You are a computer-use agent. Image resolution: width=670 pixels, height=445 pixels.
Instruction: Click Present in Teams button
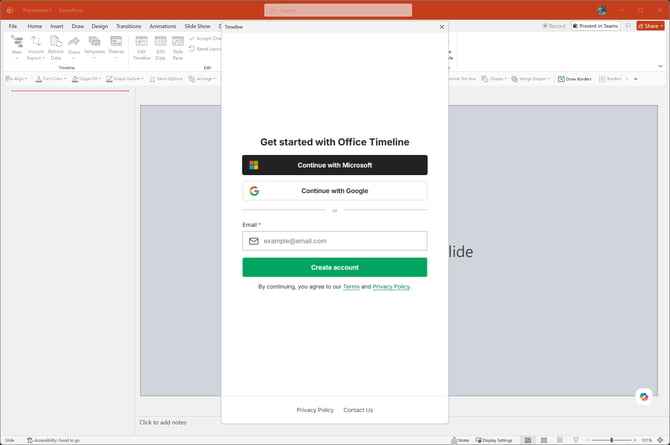click(596, 26)
